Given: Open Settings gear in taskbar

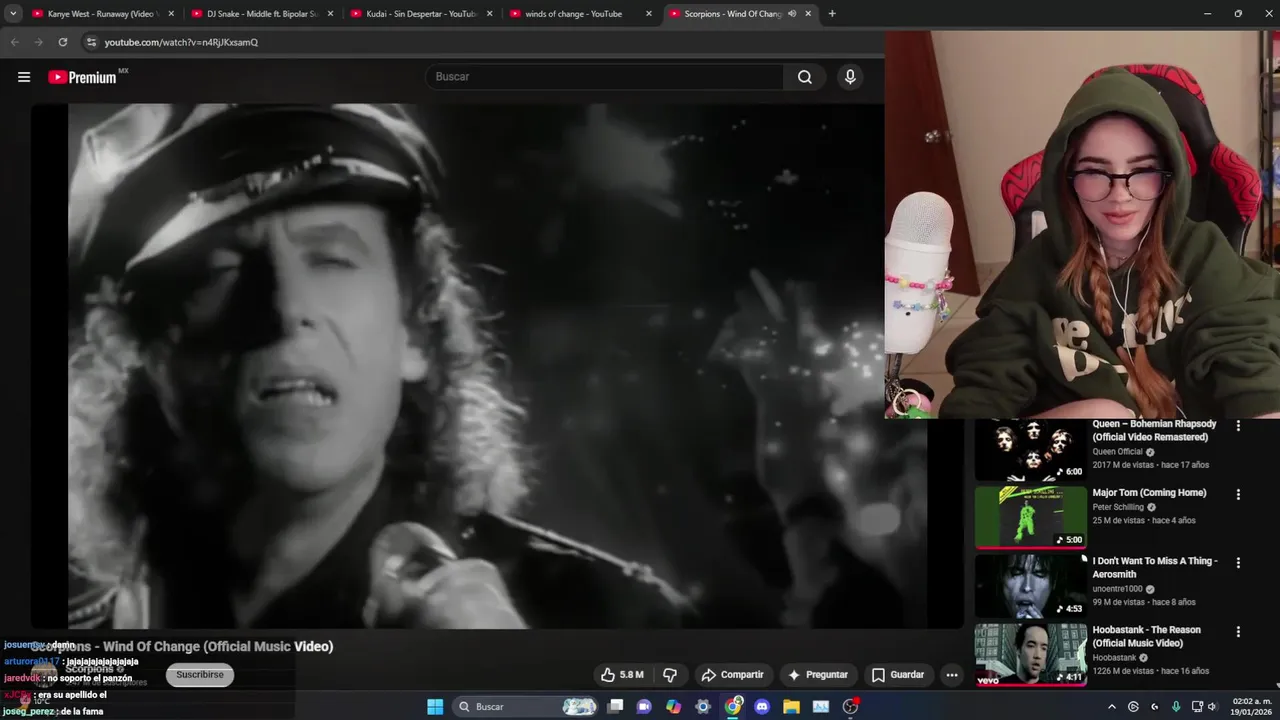Looking at the screenshot, I should [703, 707].
